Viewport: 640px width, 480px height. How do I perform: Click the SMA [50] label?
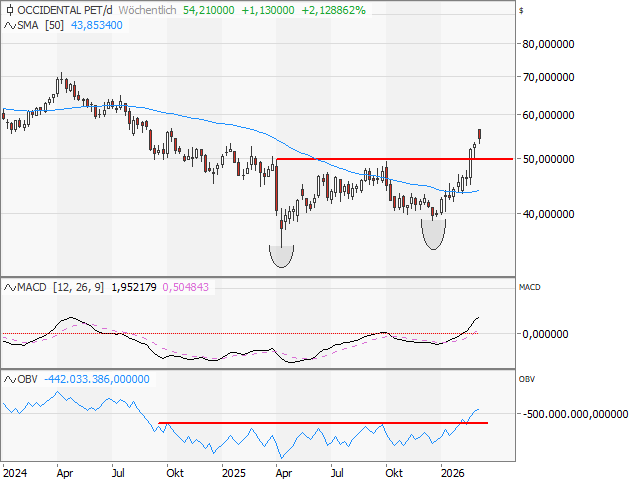(40, 25)
